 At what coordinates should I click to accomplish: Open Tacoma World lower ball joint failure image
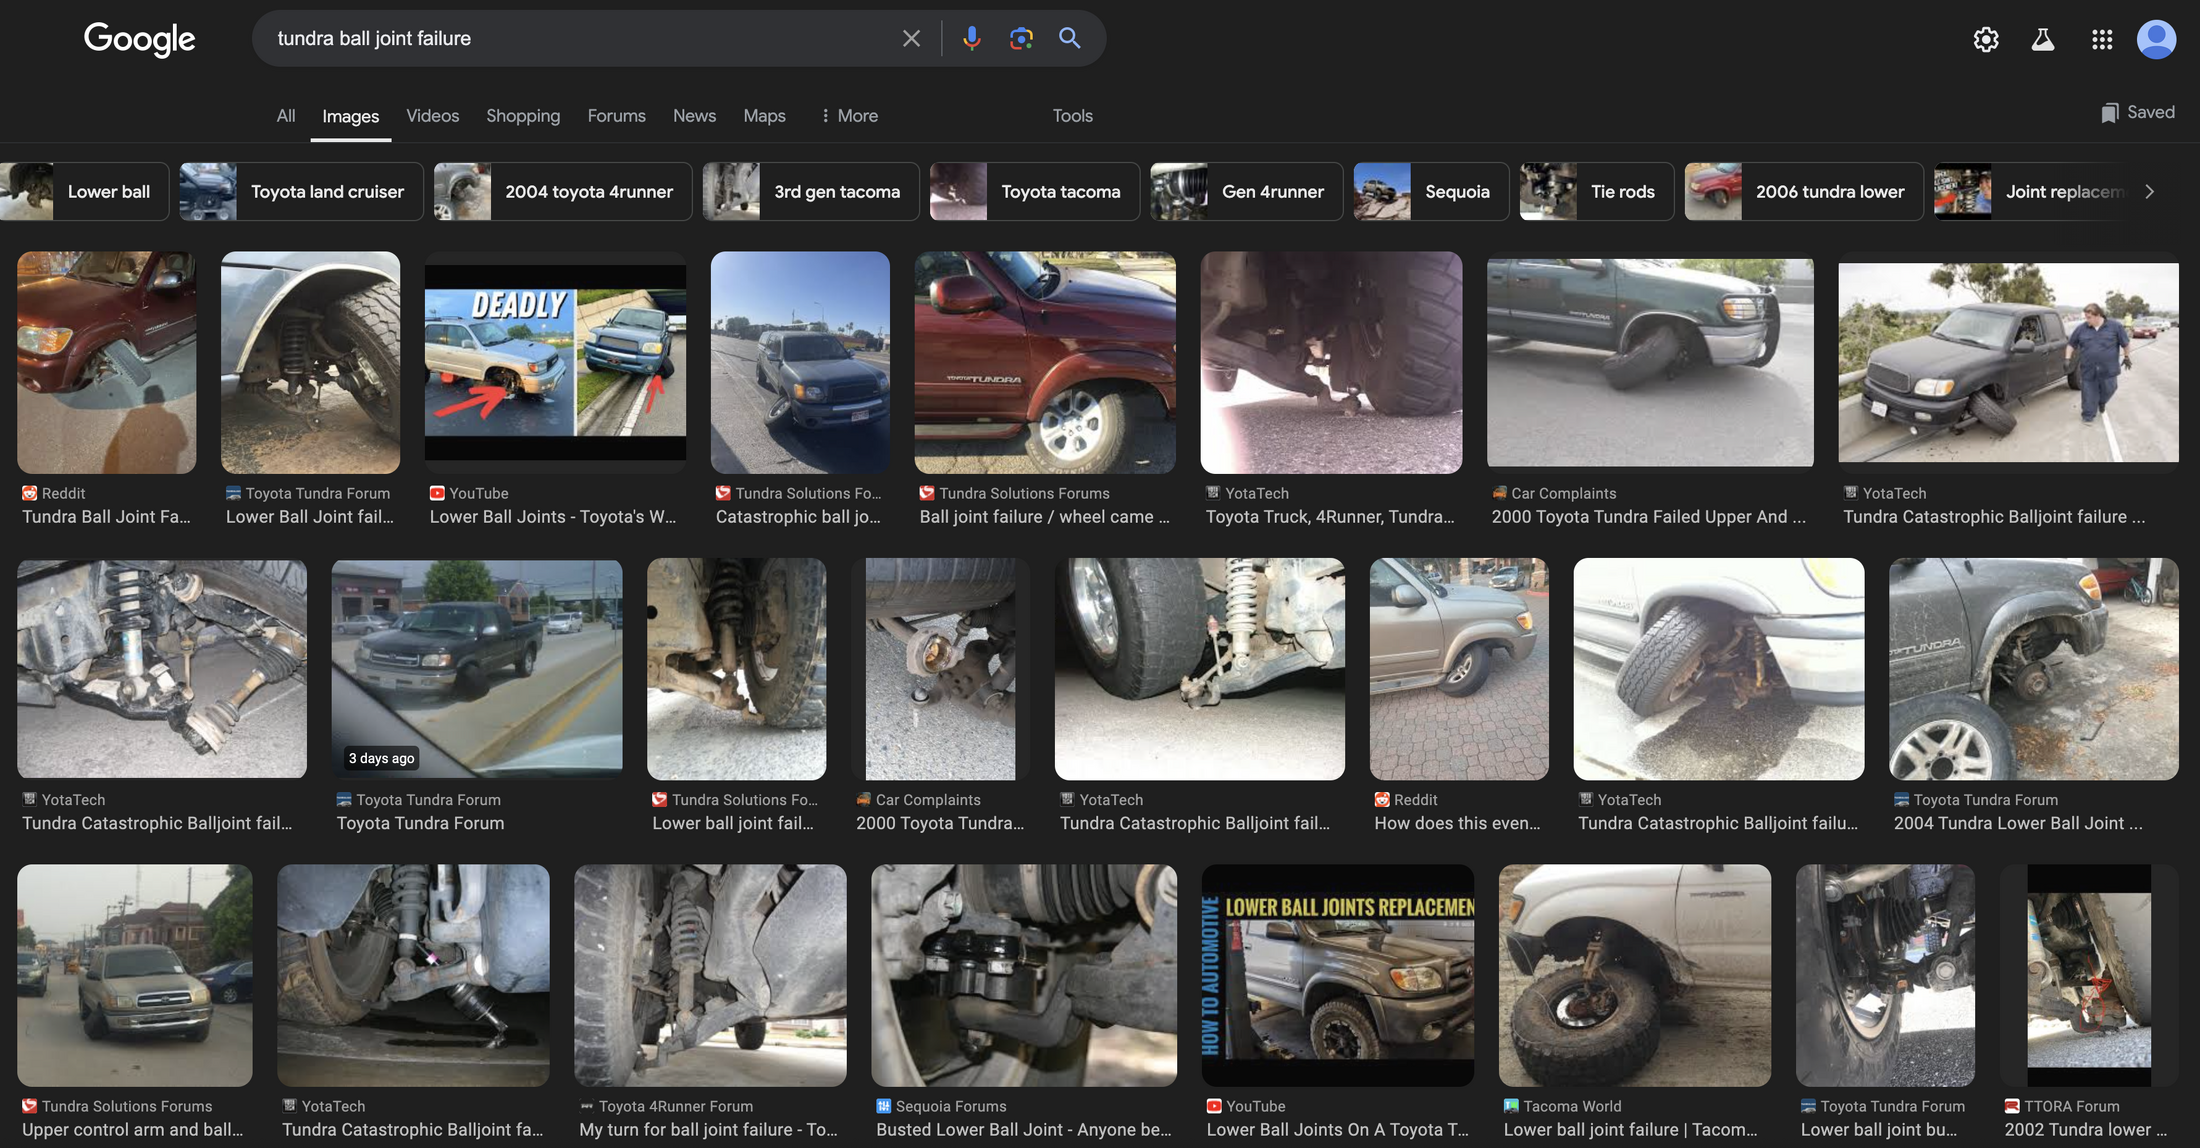1635,975
